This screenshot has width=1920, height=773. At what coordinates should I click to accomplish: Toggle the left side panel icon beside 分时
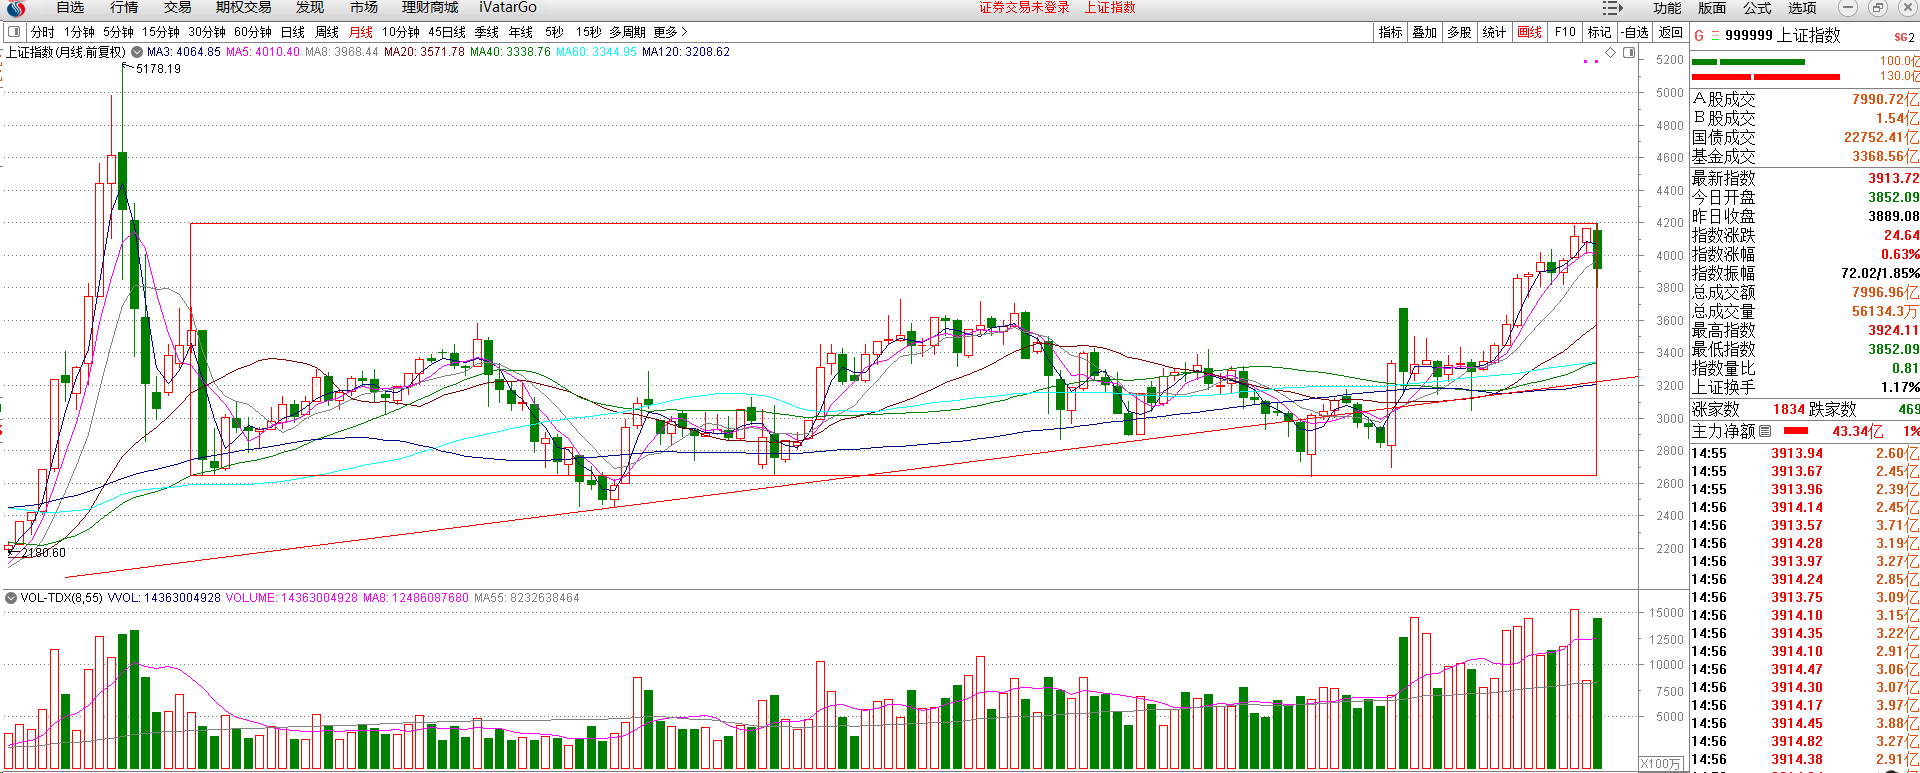(x=14, y=32)
